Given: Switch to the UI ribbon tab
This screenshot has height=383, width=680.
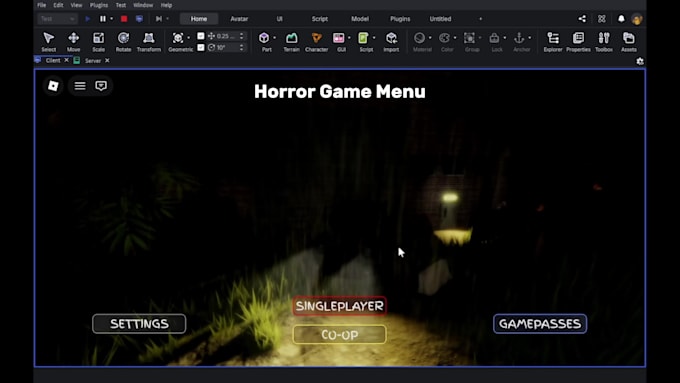Looking at the screenshot, I should coord(280,19).
